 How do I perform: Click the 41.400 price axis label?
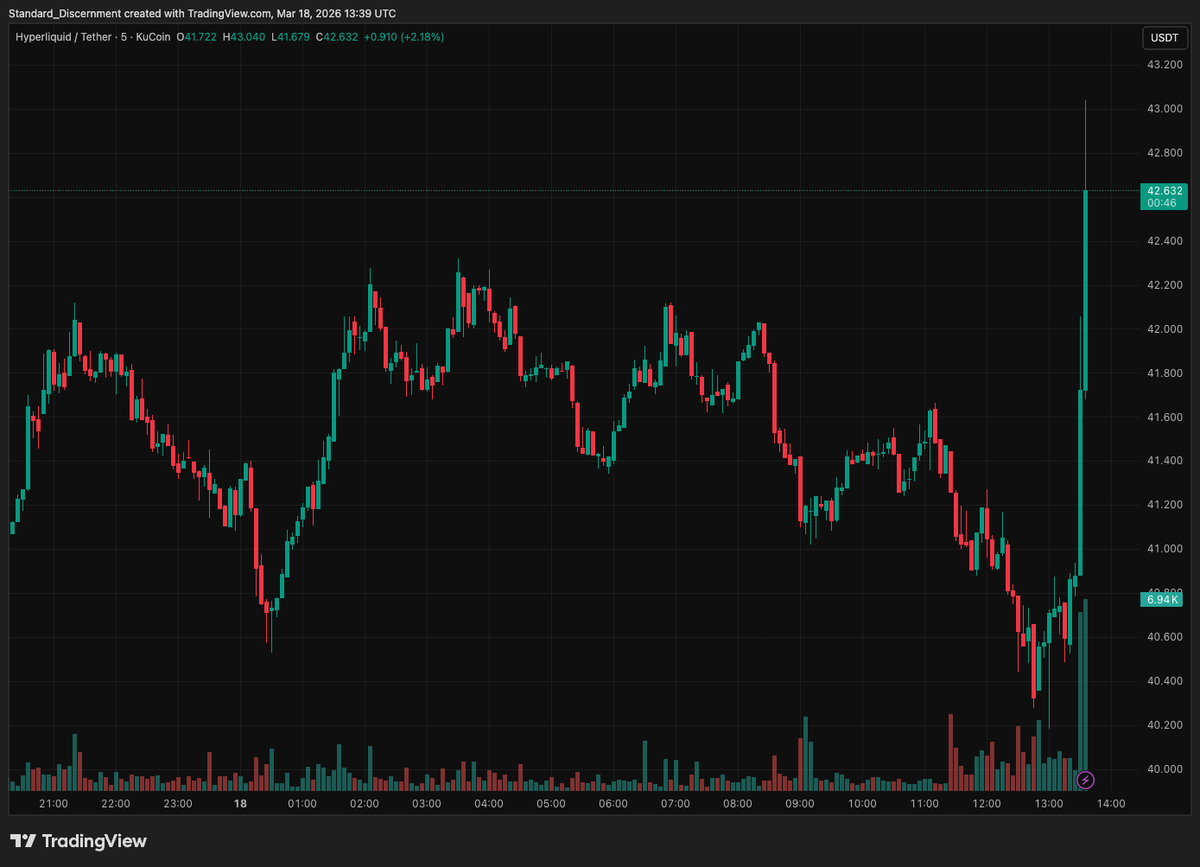coord(1163,461)
